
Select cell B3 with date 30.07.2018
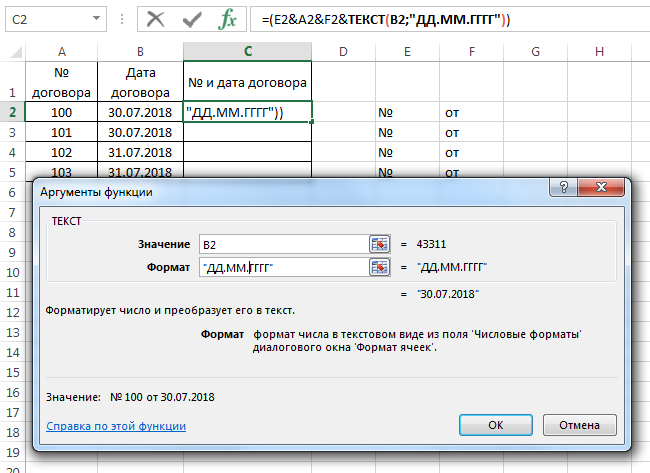coord(140,132)
